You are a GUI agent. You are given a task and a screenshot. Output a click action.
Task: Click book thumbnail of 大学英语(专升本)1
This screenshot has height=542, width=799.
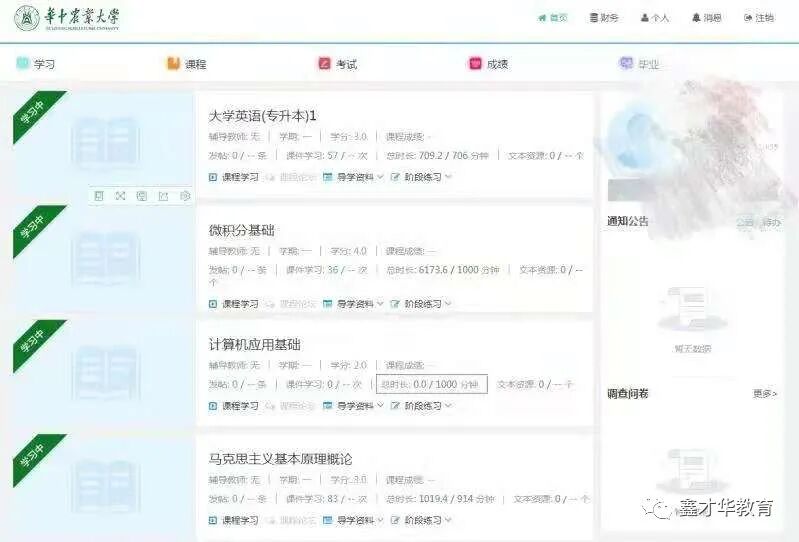(106, 144)
